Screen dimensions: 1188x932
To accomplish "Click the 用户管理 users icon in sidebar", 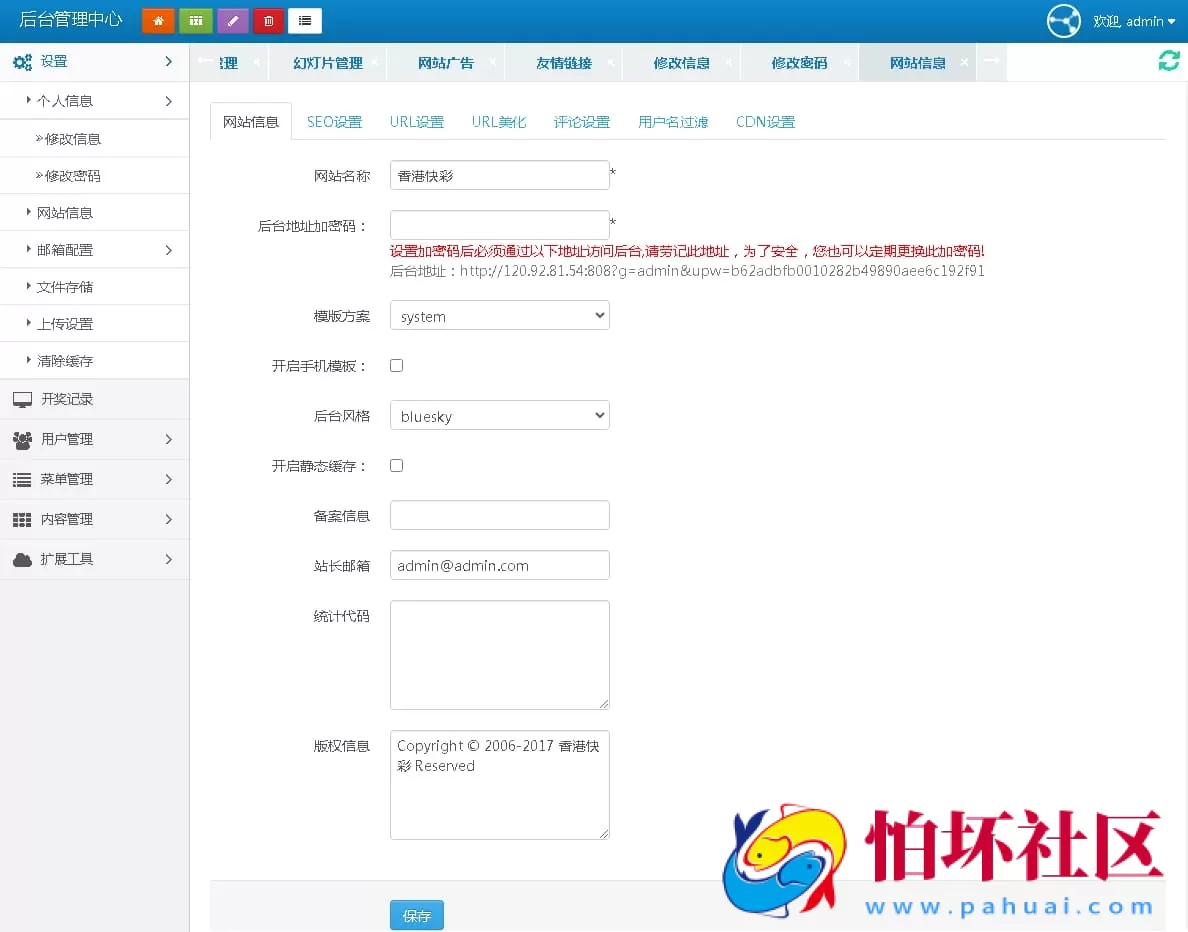I will tap(22, 438).
